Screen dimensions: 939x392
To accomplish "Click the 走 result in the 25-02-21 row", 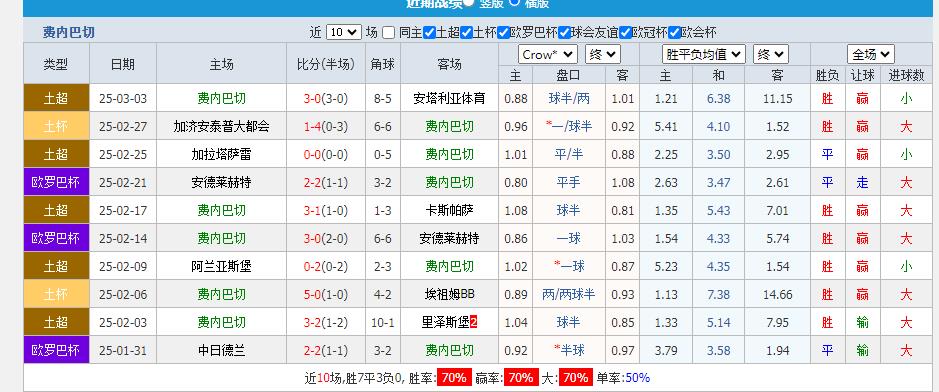I will [x=862, y=183].
